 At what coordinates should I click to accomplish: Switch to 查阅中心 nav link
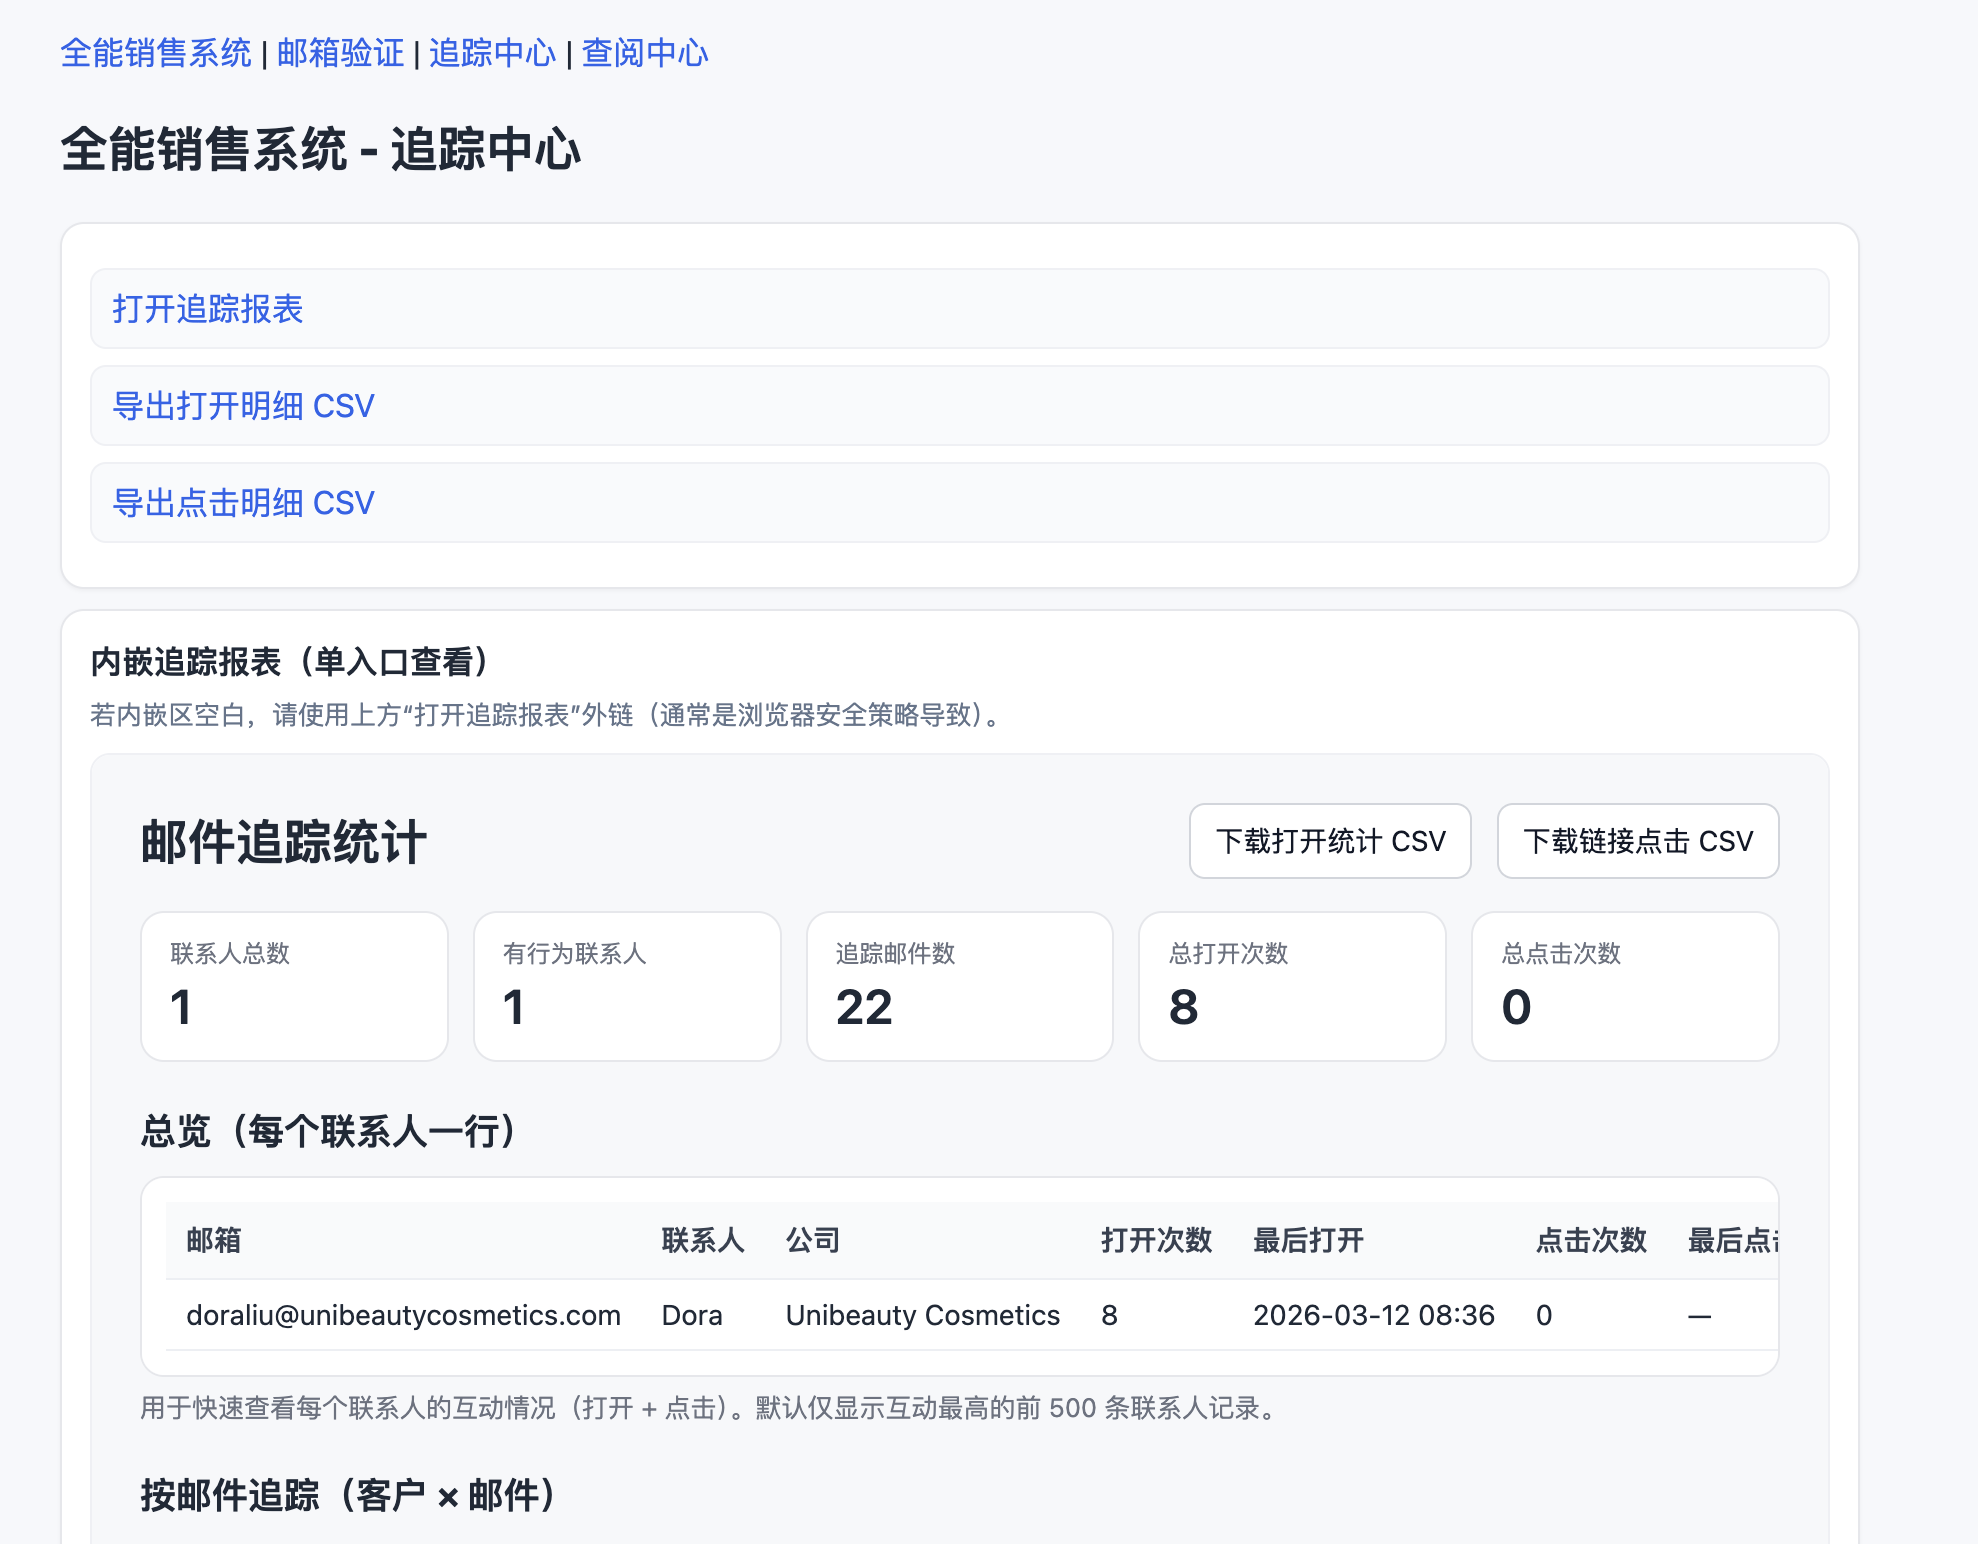[645, 53]
